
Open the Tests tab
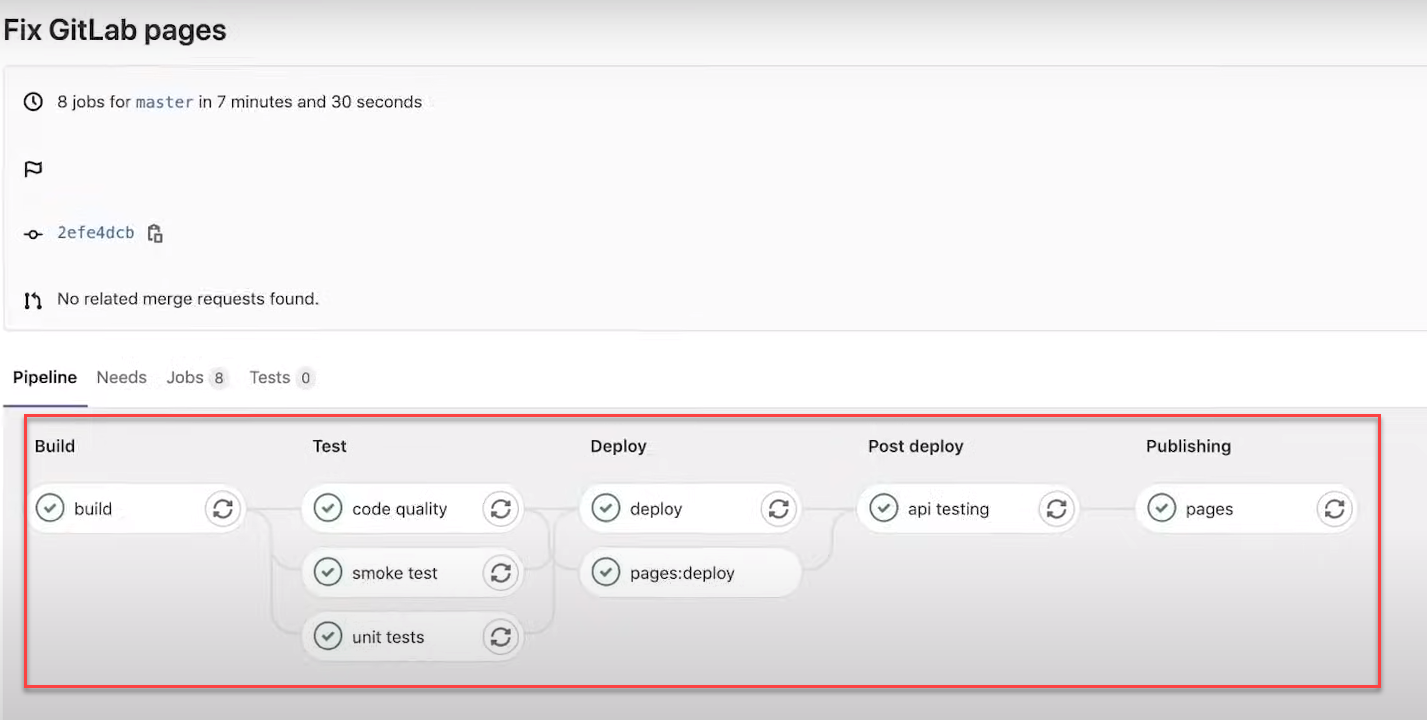click(x=269, y=377)
